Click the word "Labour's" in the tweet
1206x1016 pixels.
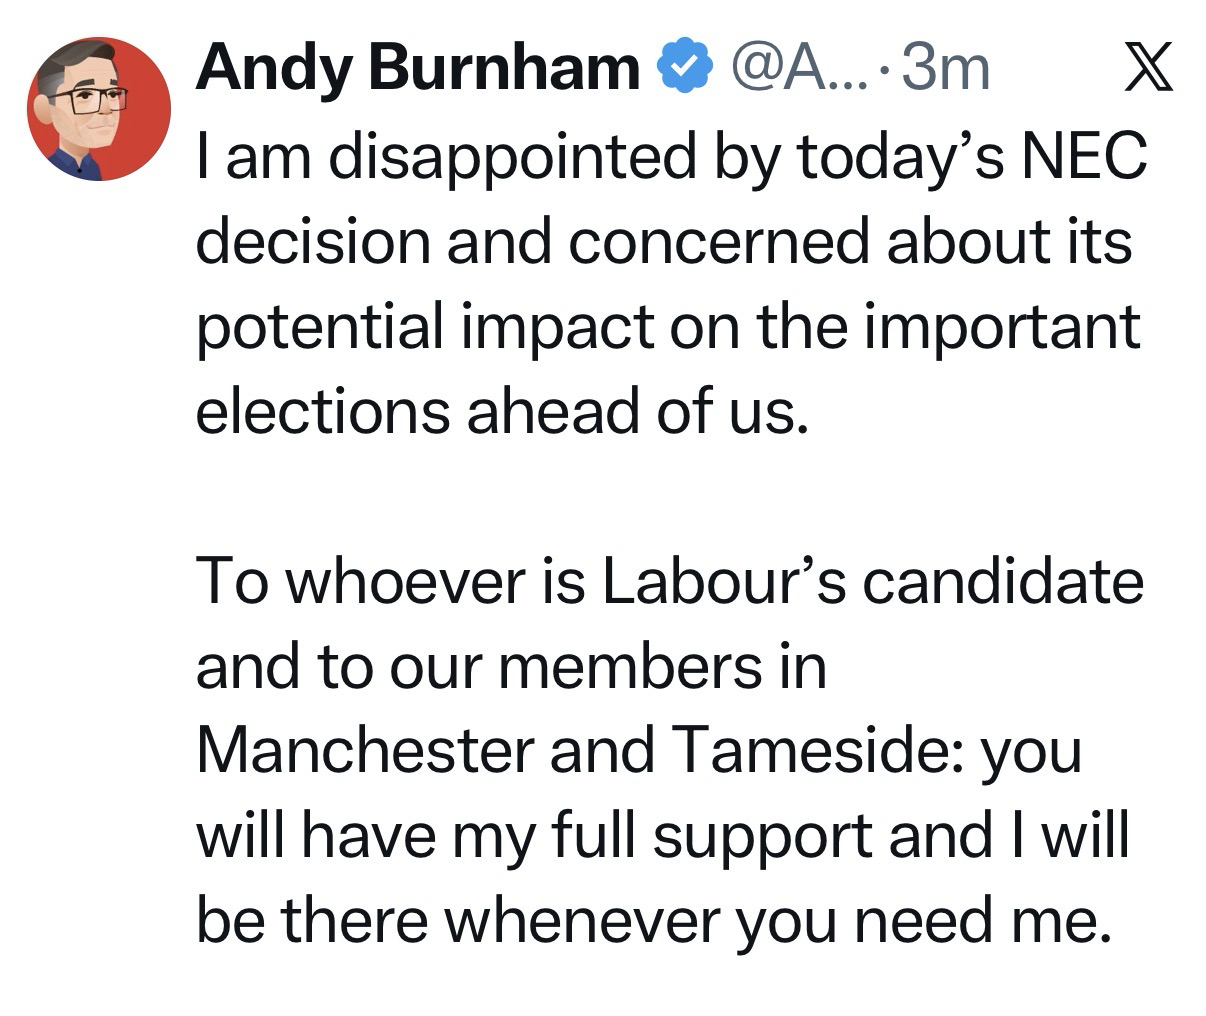click(724, 580)
